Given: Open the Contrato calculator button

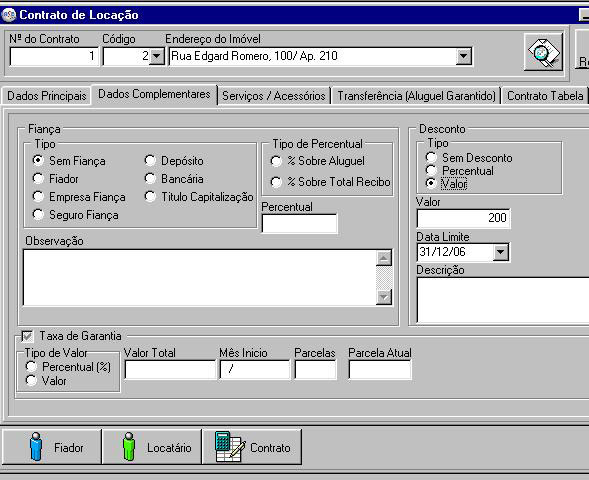Looking at the screenshot, I should point(252,447).
